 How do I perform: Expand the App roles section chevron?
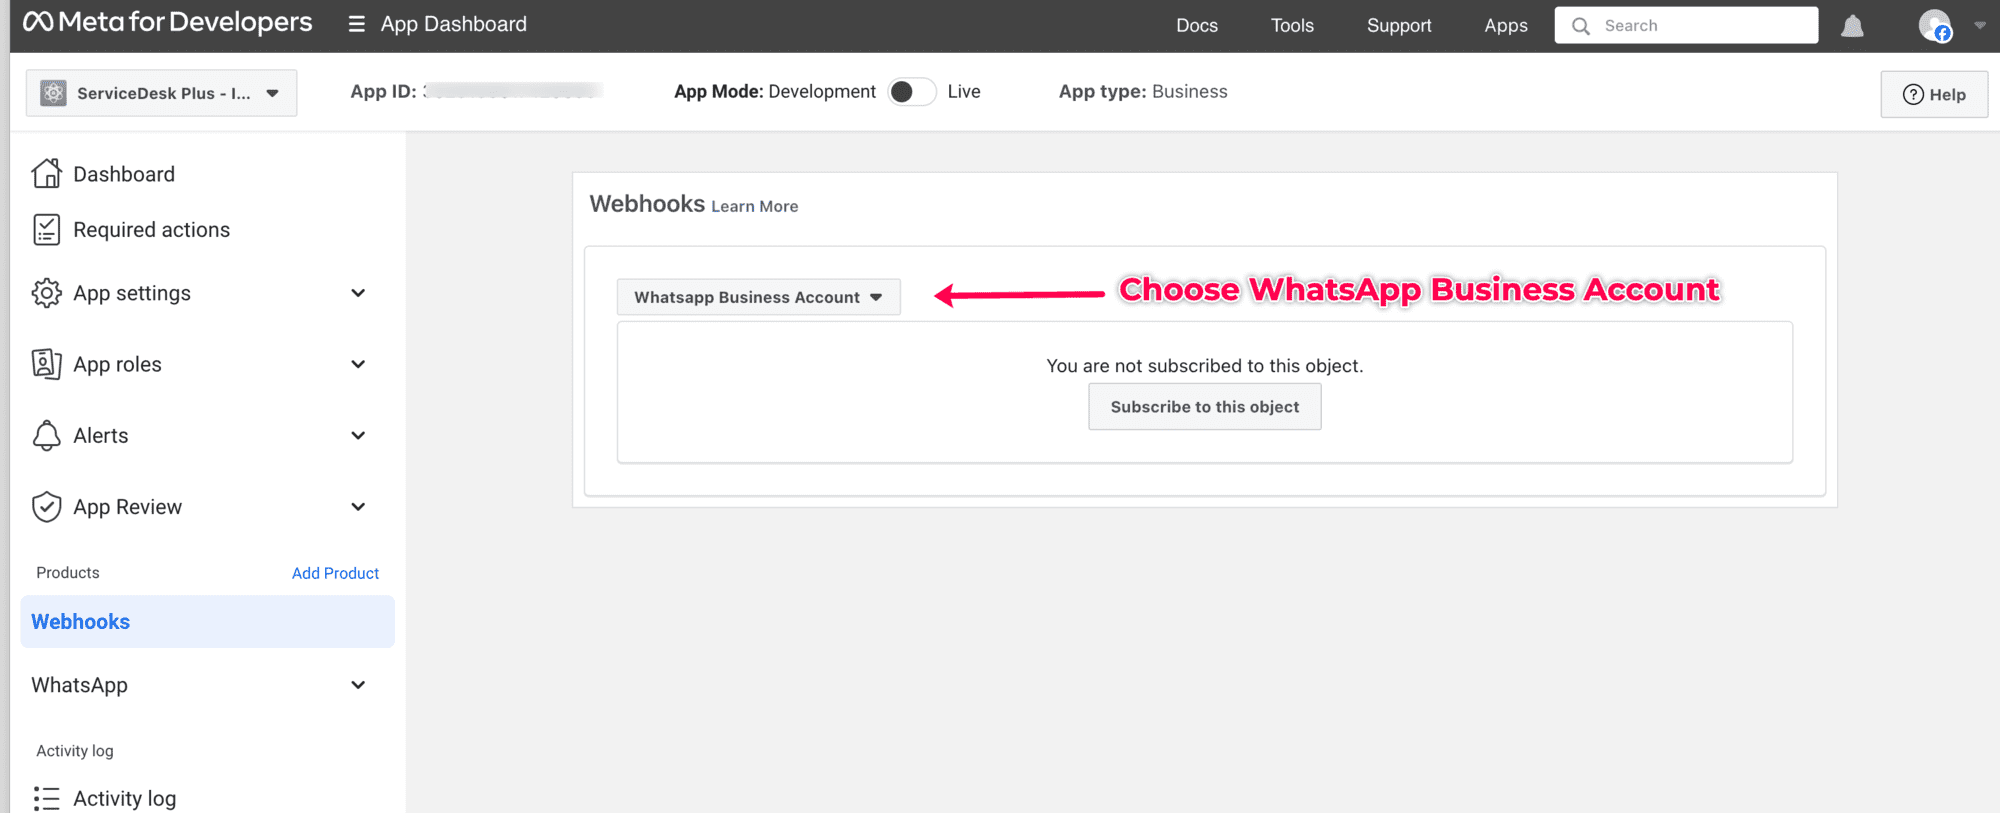coord(358,364)
